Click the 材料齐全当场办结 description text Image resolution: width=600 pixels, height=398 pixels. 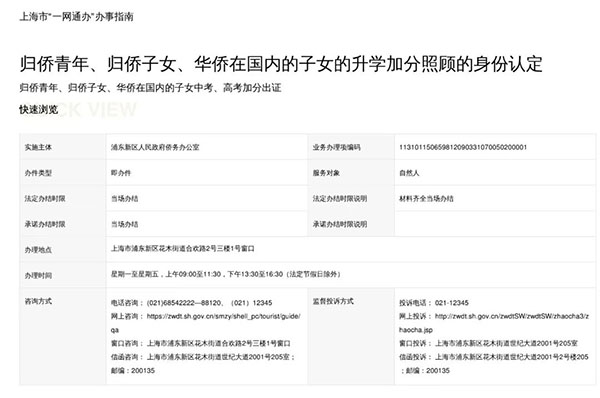426,199
